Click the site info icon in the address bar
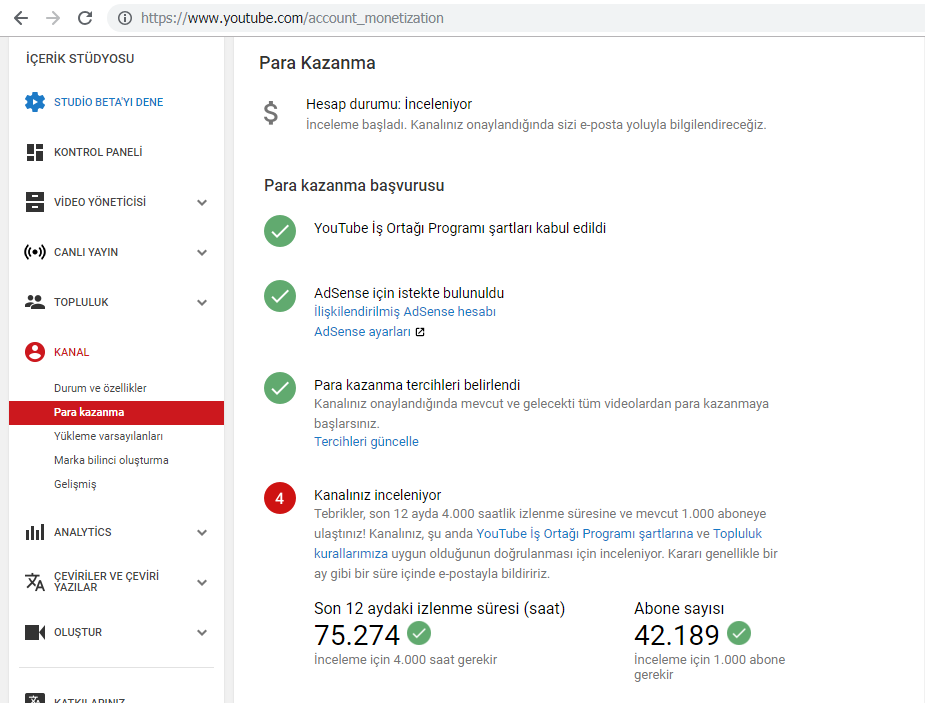The height and width of the screenshot is (703, 925). (124, 18)
